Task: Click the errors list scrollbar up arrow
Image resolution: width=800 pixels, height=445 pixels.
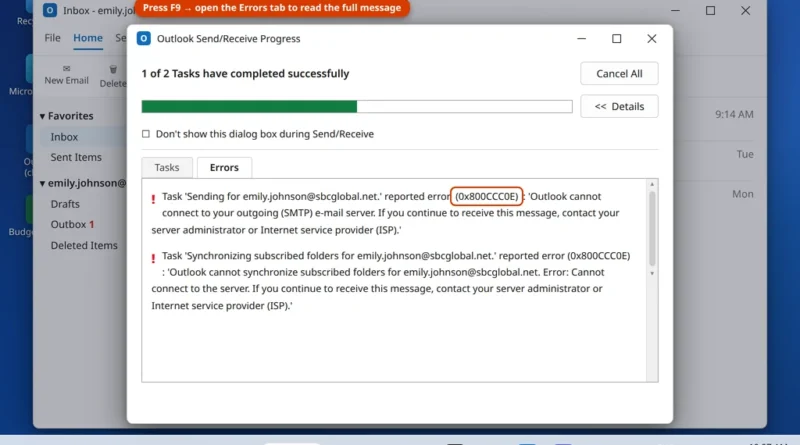Action: (x=652, y=184)
